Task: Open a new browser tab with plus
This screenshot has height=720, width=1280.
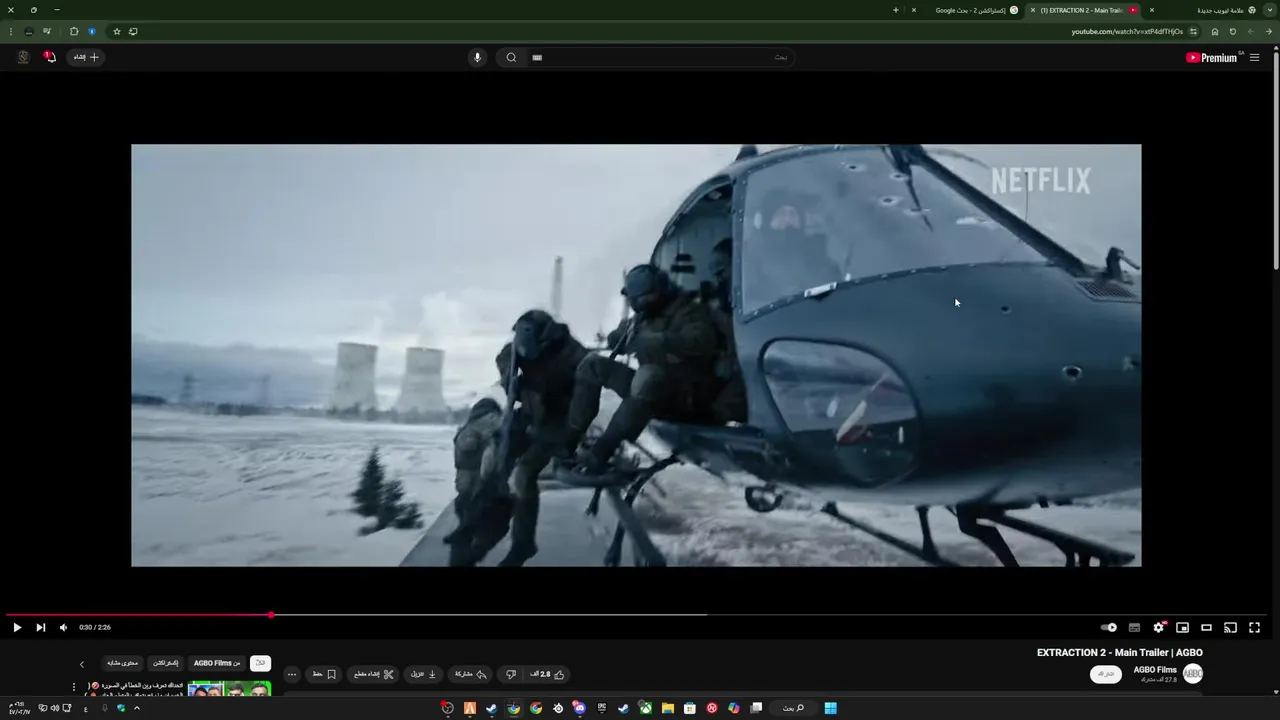Action: (x=896, y=10)
